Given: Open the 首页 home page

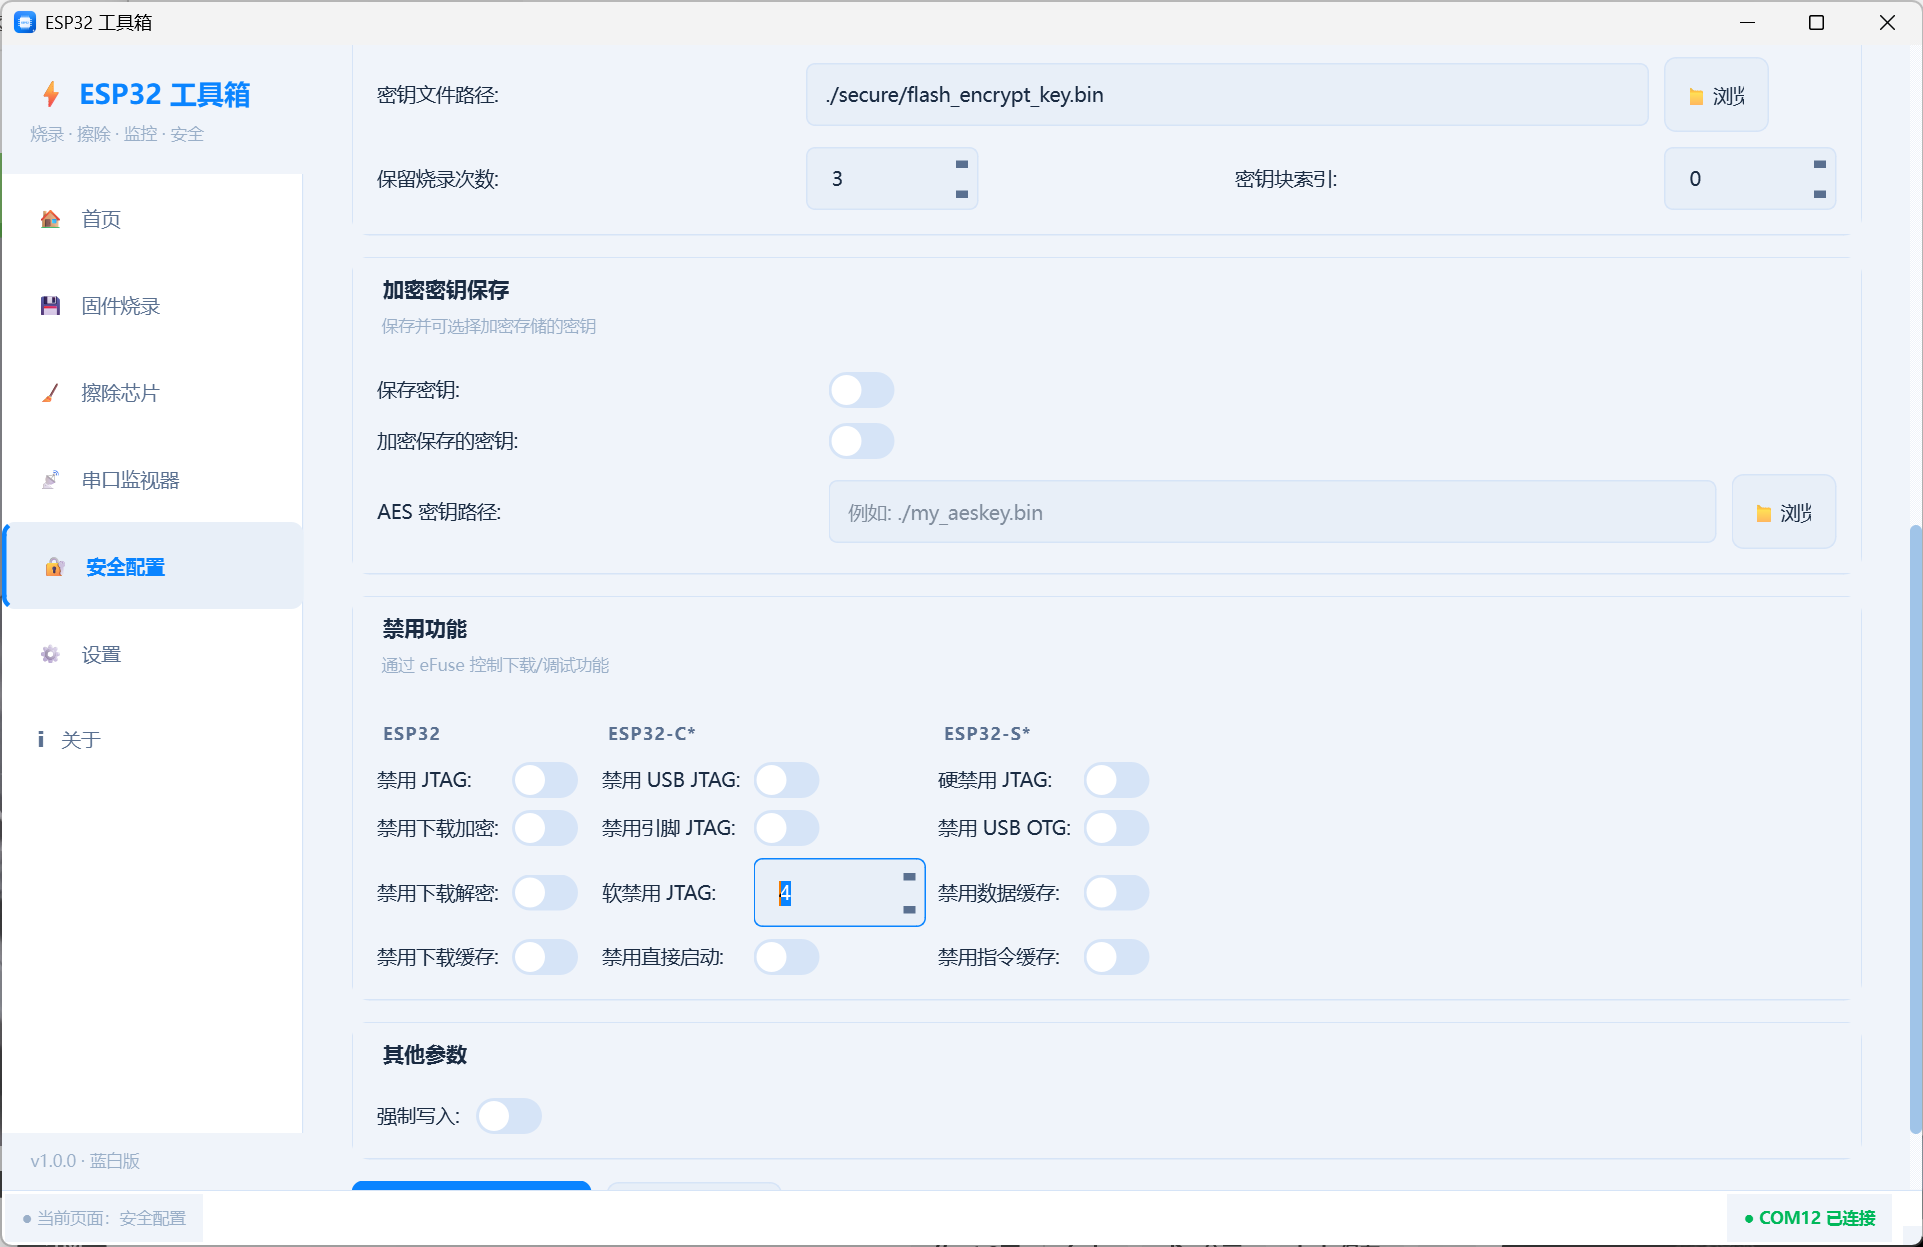Looking at the screenshot, I should (x=153, y=219).
